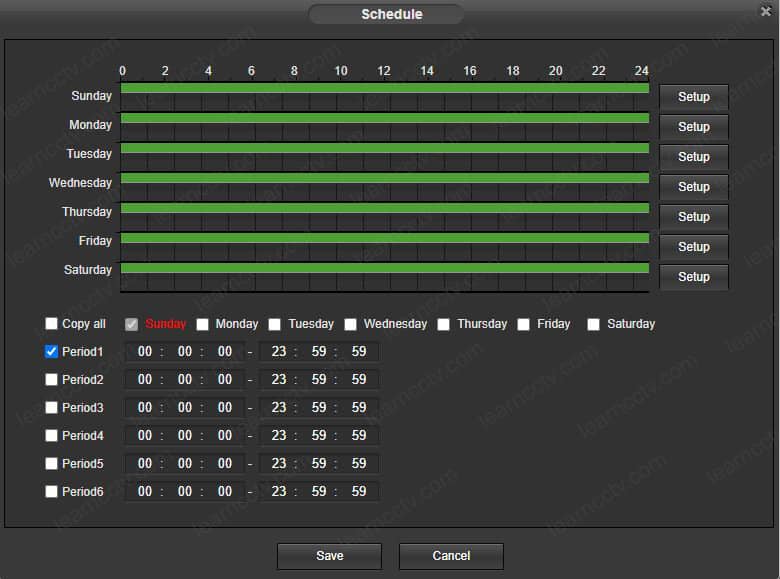Click Period1 start hour field
The height and width of the screenshot is (579, 780).
tap(145, 352)
